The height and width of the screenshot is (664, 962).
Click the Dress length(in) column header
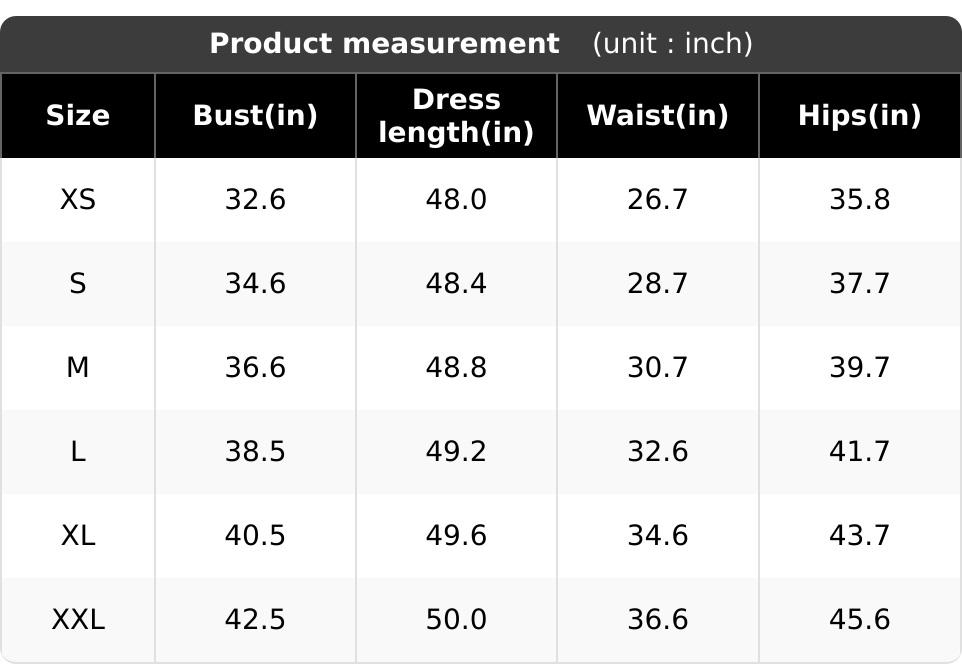456,116
